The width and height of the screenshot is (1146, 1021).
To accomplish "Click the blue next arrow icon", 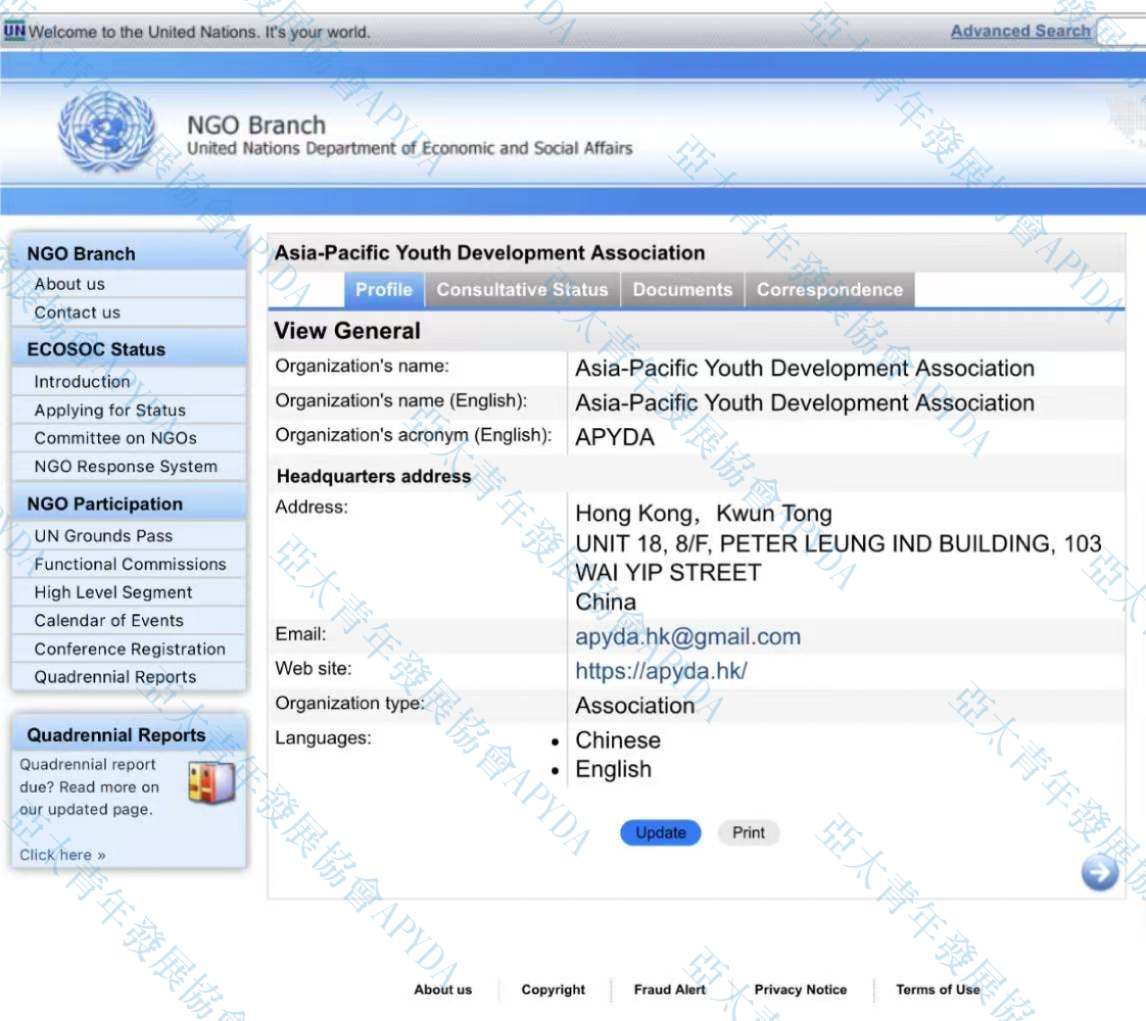I will 1099,872.
